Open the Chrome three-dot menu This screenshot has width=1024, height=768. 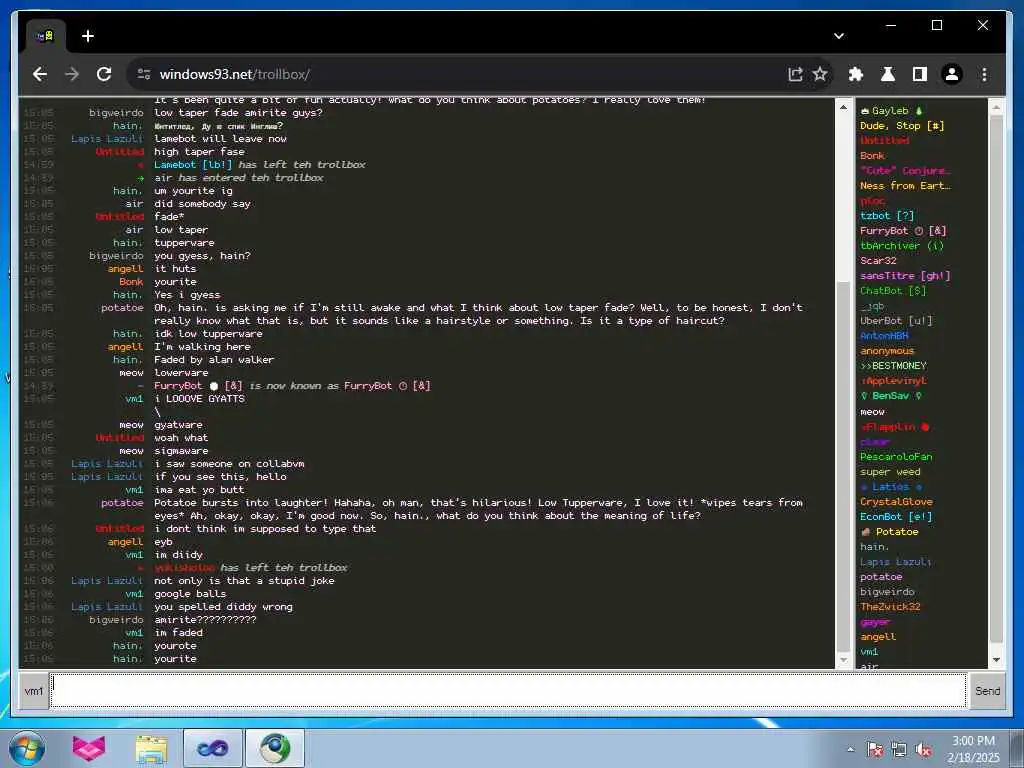(984, 74)
